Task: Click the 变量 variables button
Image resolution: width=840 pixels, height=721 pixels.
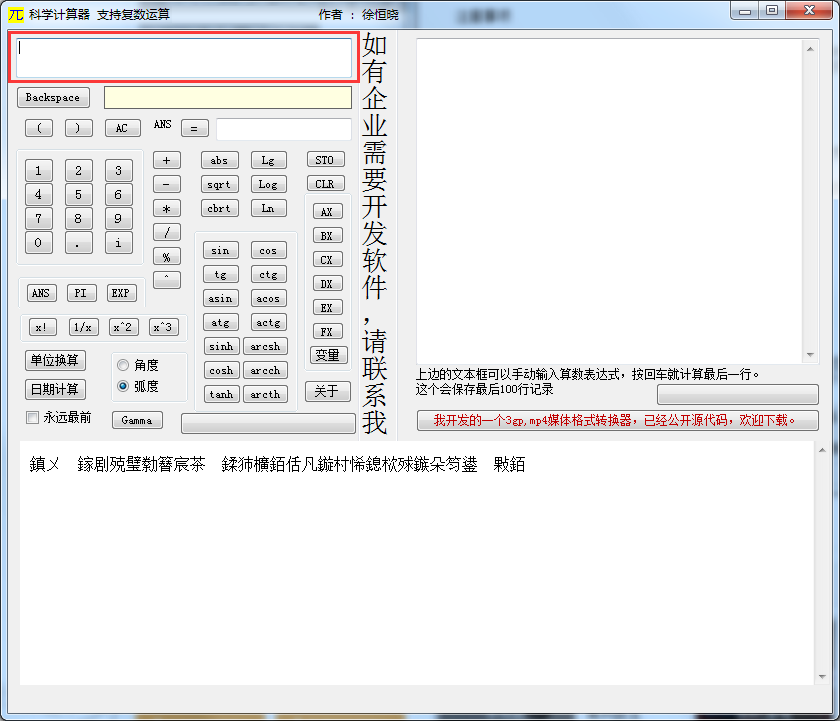Action: [327, 355]
